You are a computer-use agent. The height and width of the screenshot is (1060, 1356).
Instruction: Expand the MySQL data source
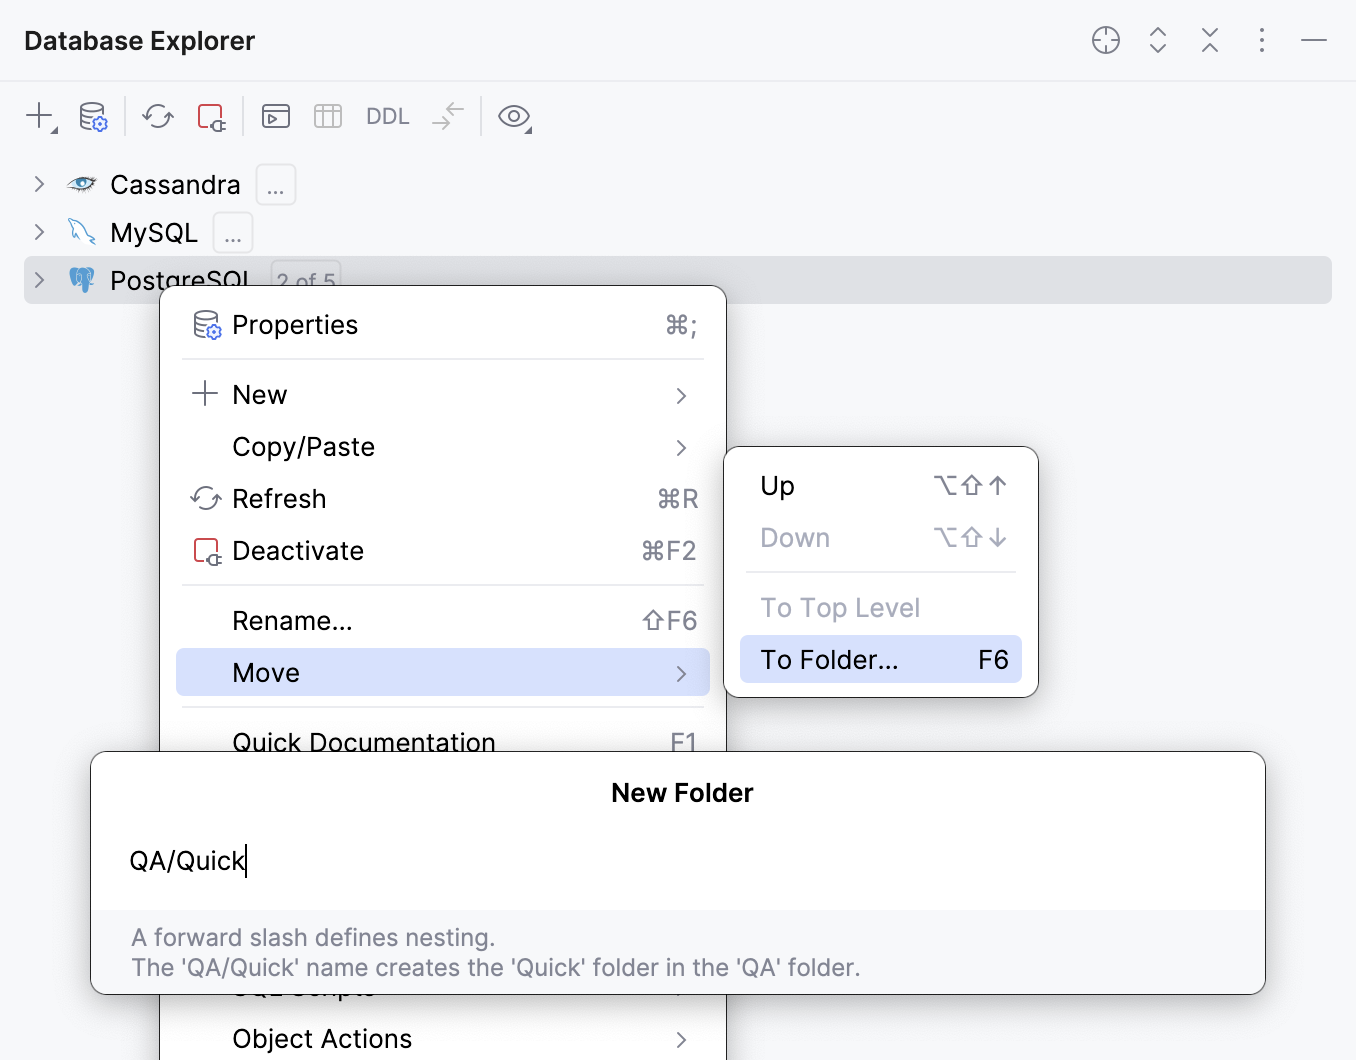pos(38,232)
